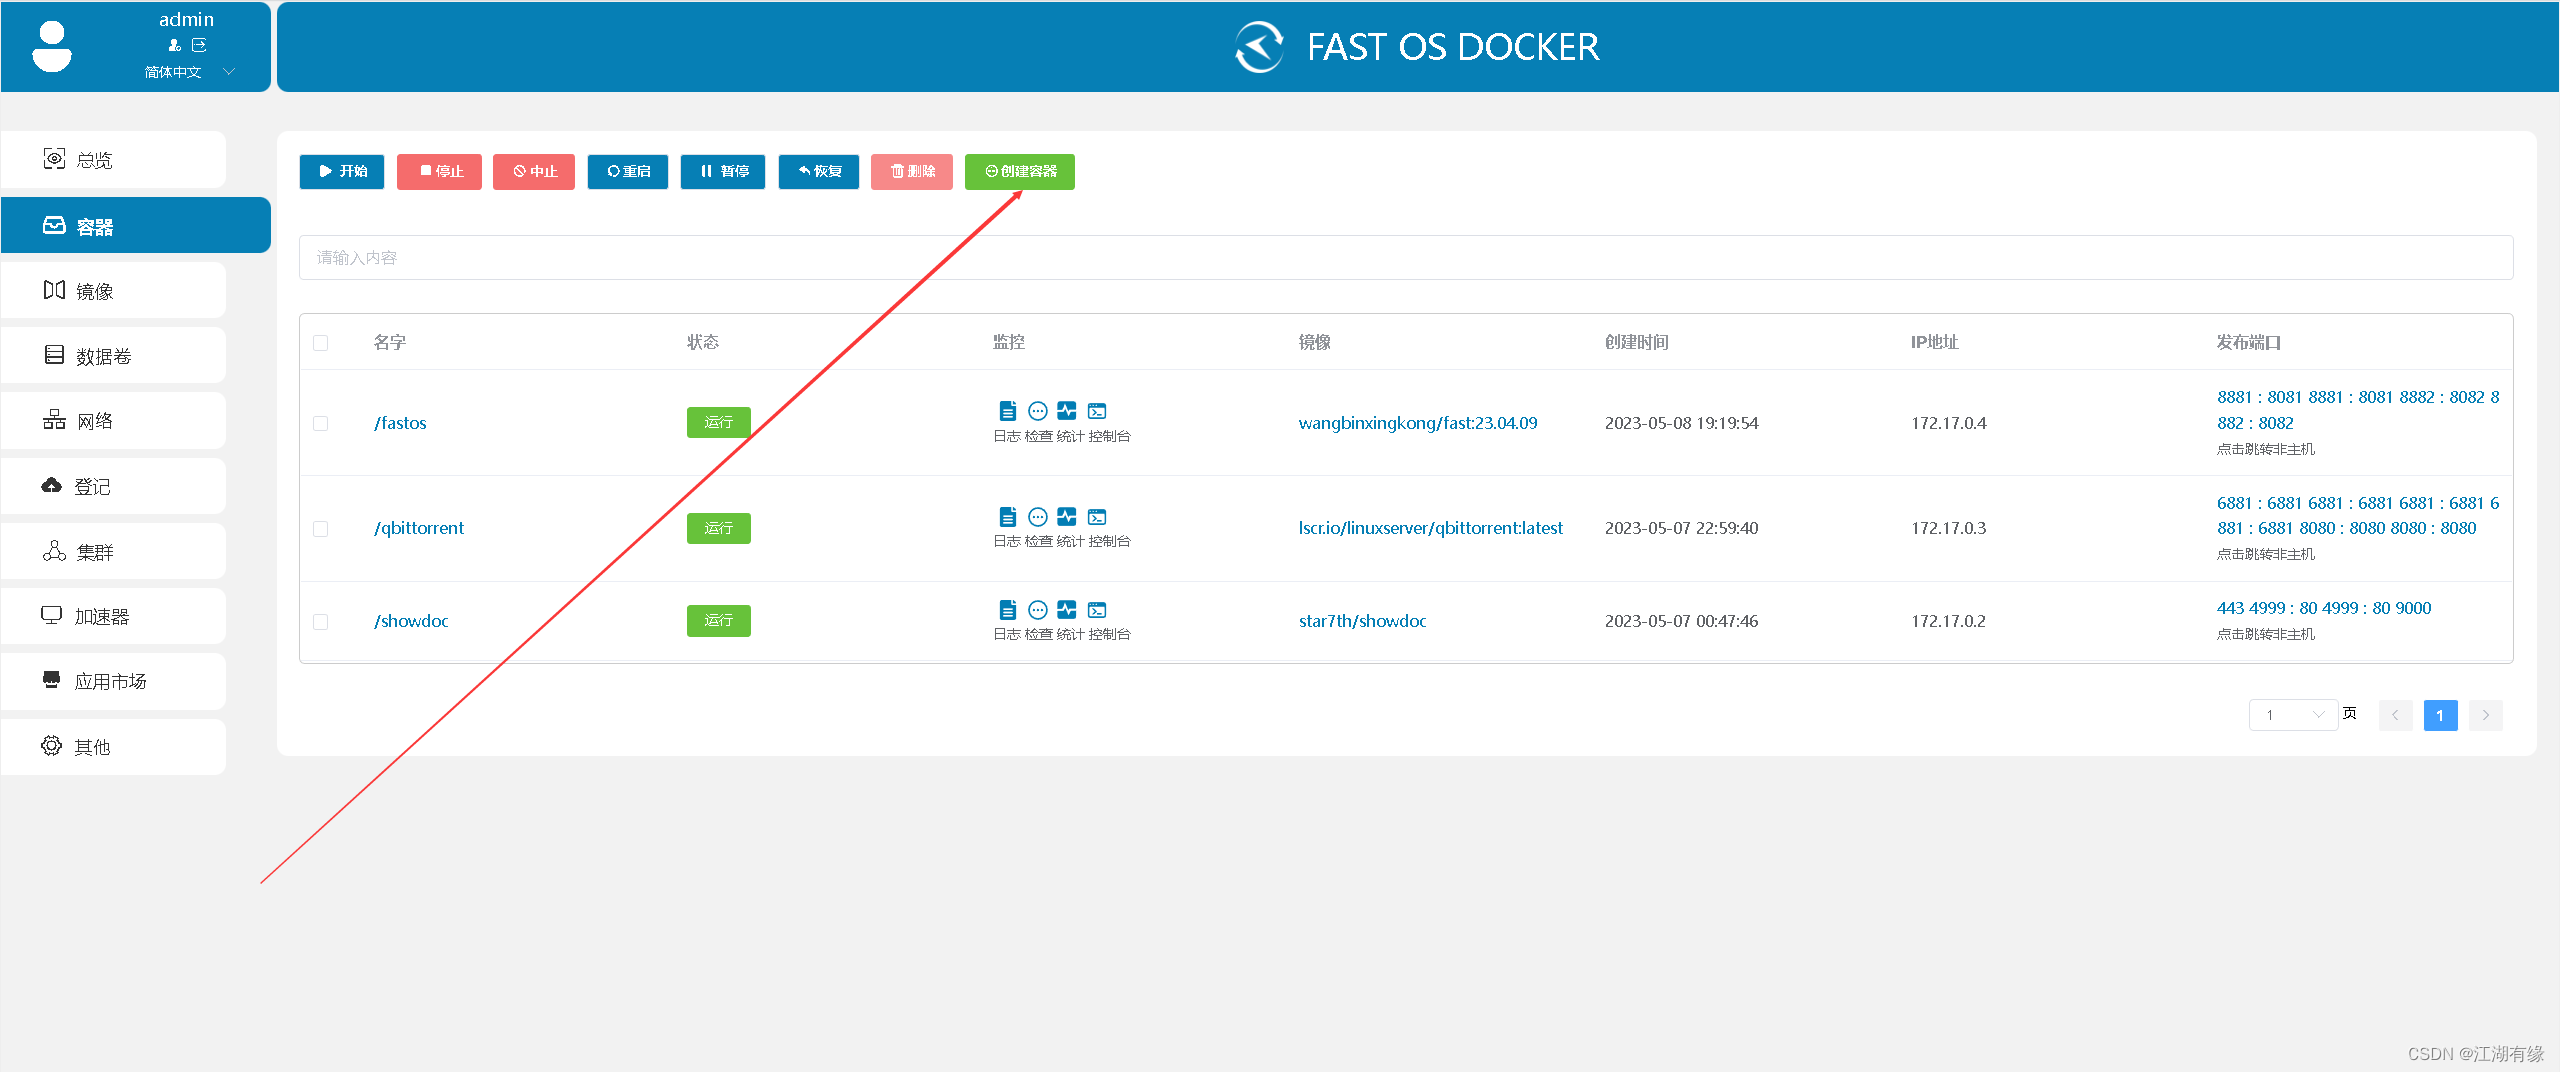Viewport: 2560px width, 1072px height.
Task: Open the /showdoc container link
Action: 411,621
